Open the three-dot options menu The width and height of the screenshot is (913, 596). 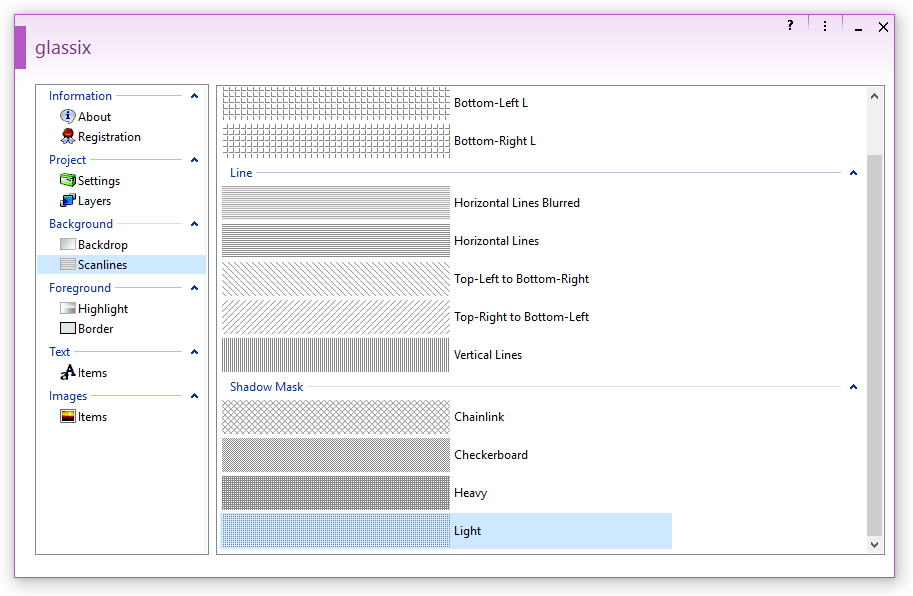[824, 26]
